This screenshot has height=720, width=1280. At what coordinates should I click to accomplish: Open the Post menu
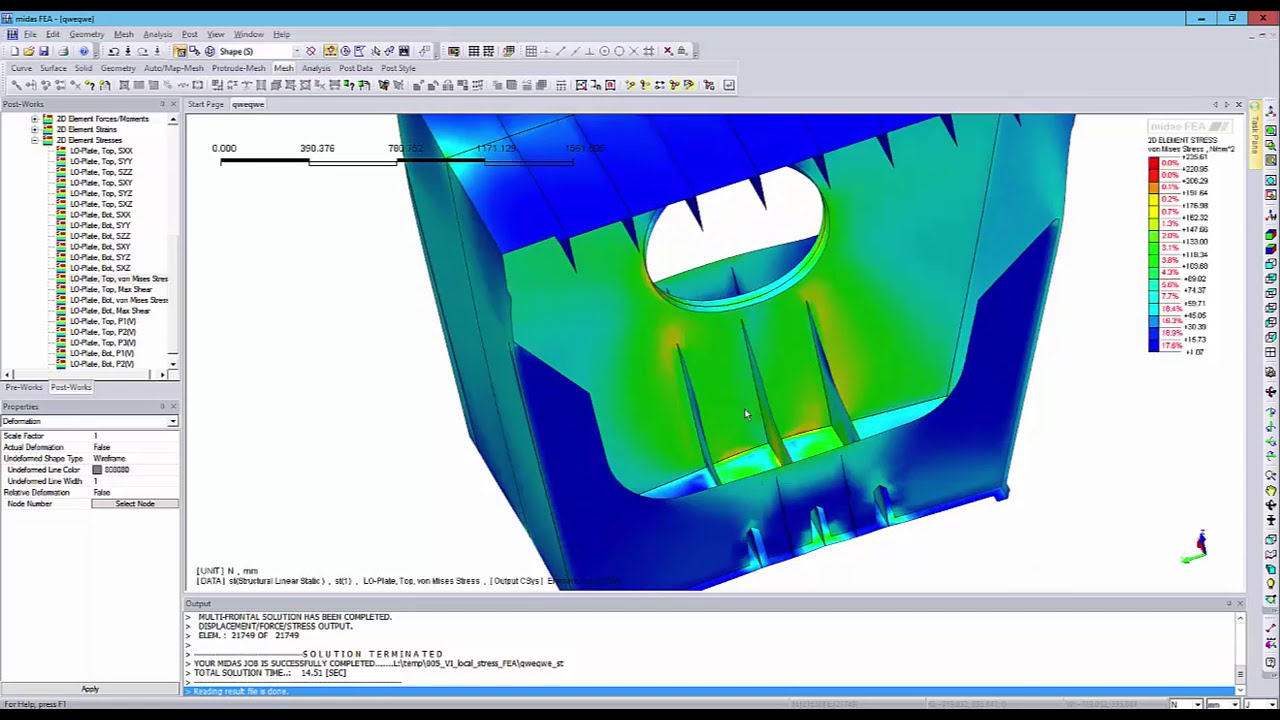pyautogui.click(x=189, y=34)
